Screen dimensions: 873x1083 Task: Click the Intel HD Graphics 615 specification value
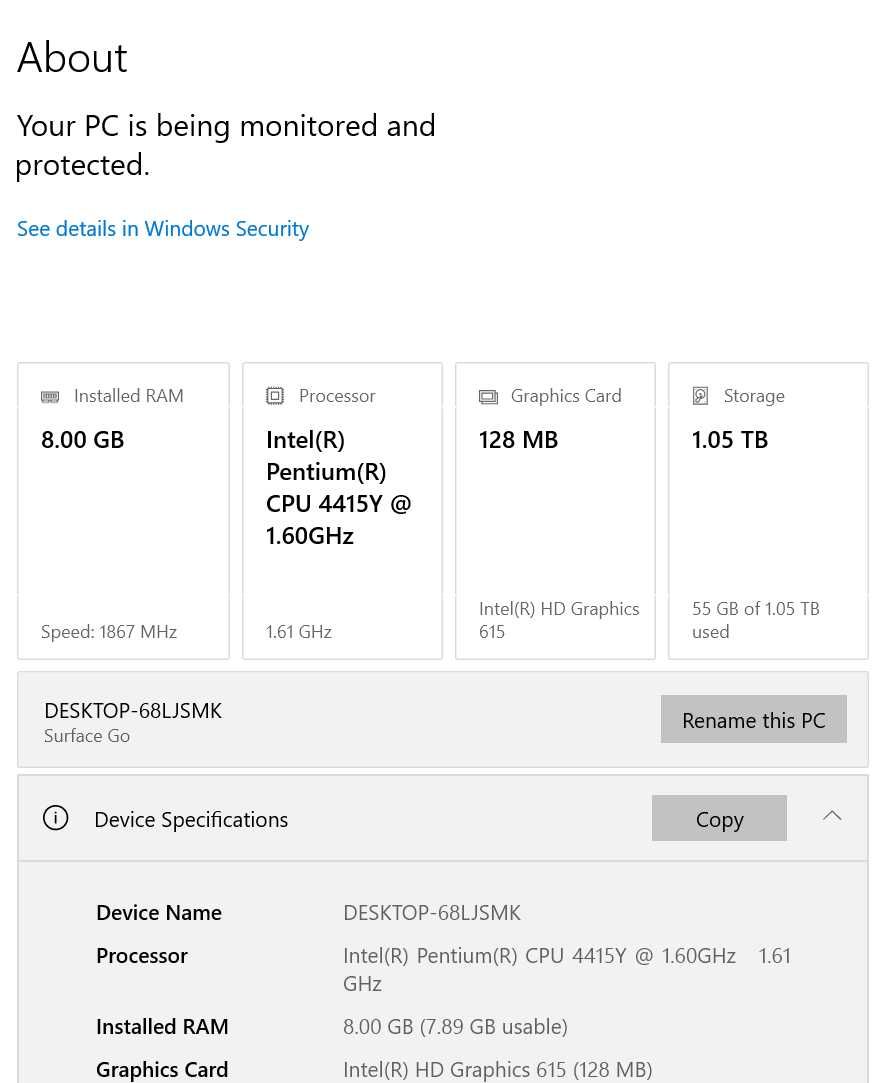click(x=497, y=1069)
